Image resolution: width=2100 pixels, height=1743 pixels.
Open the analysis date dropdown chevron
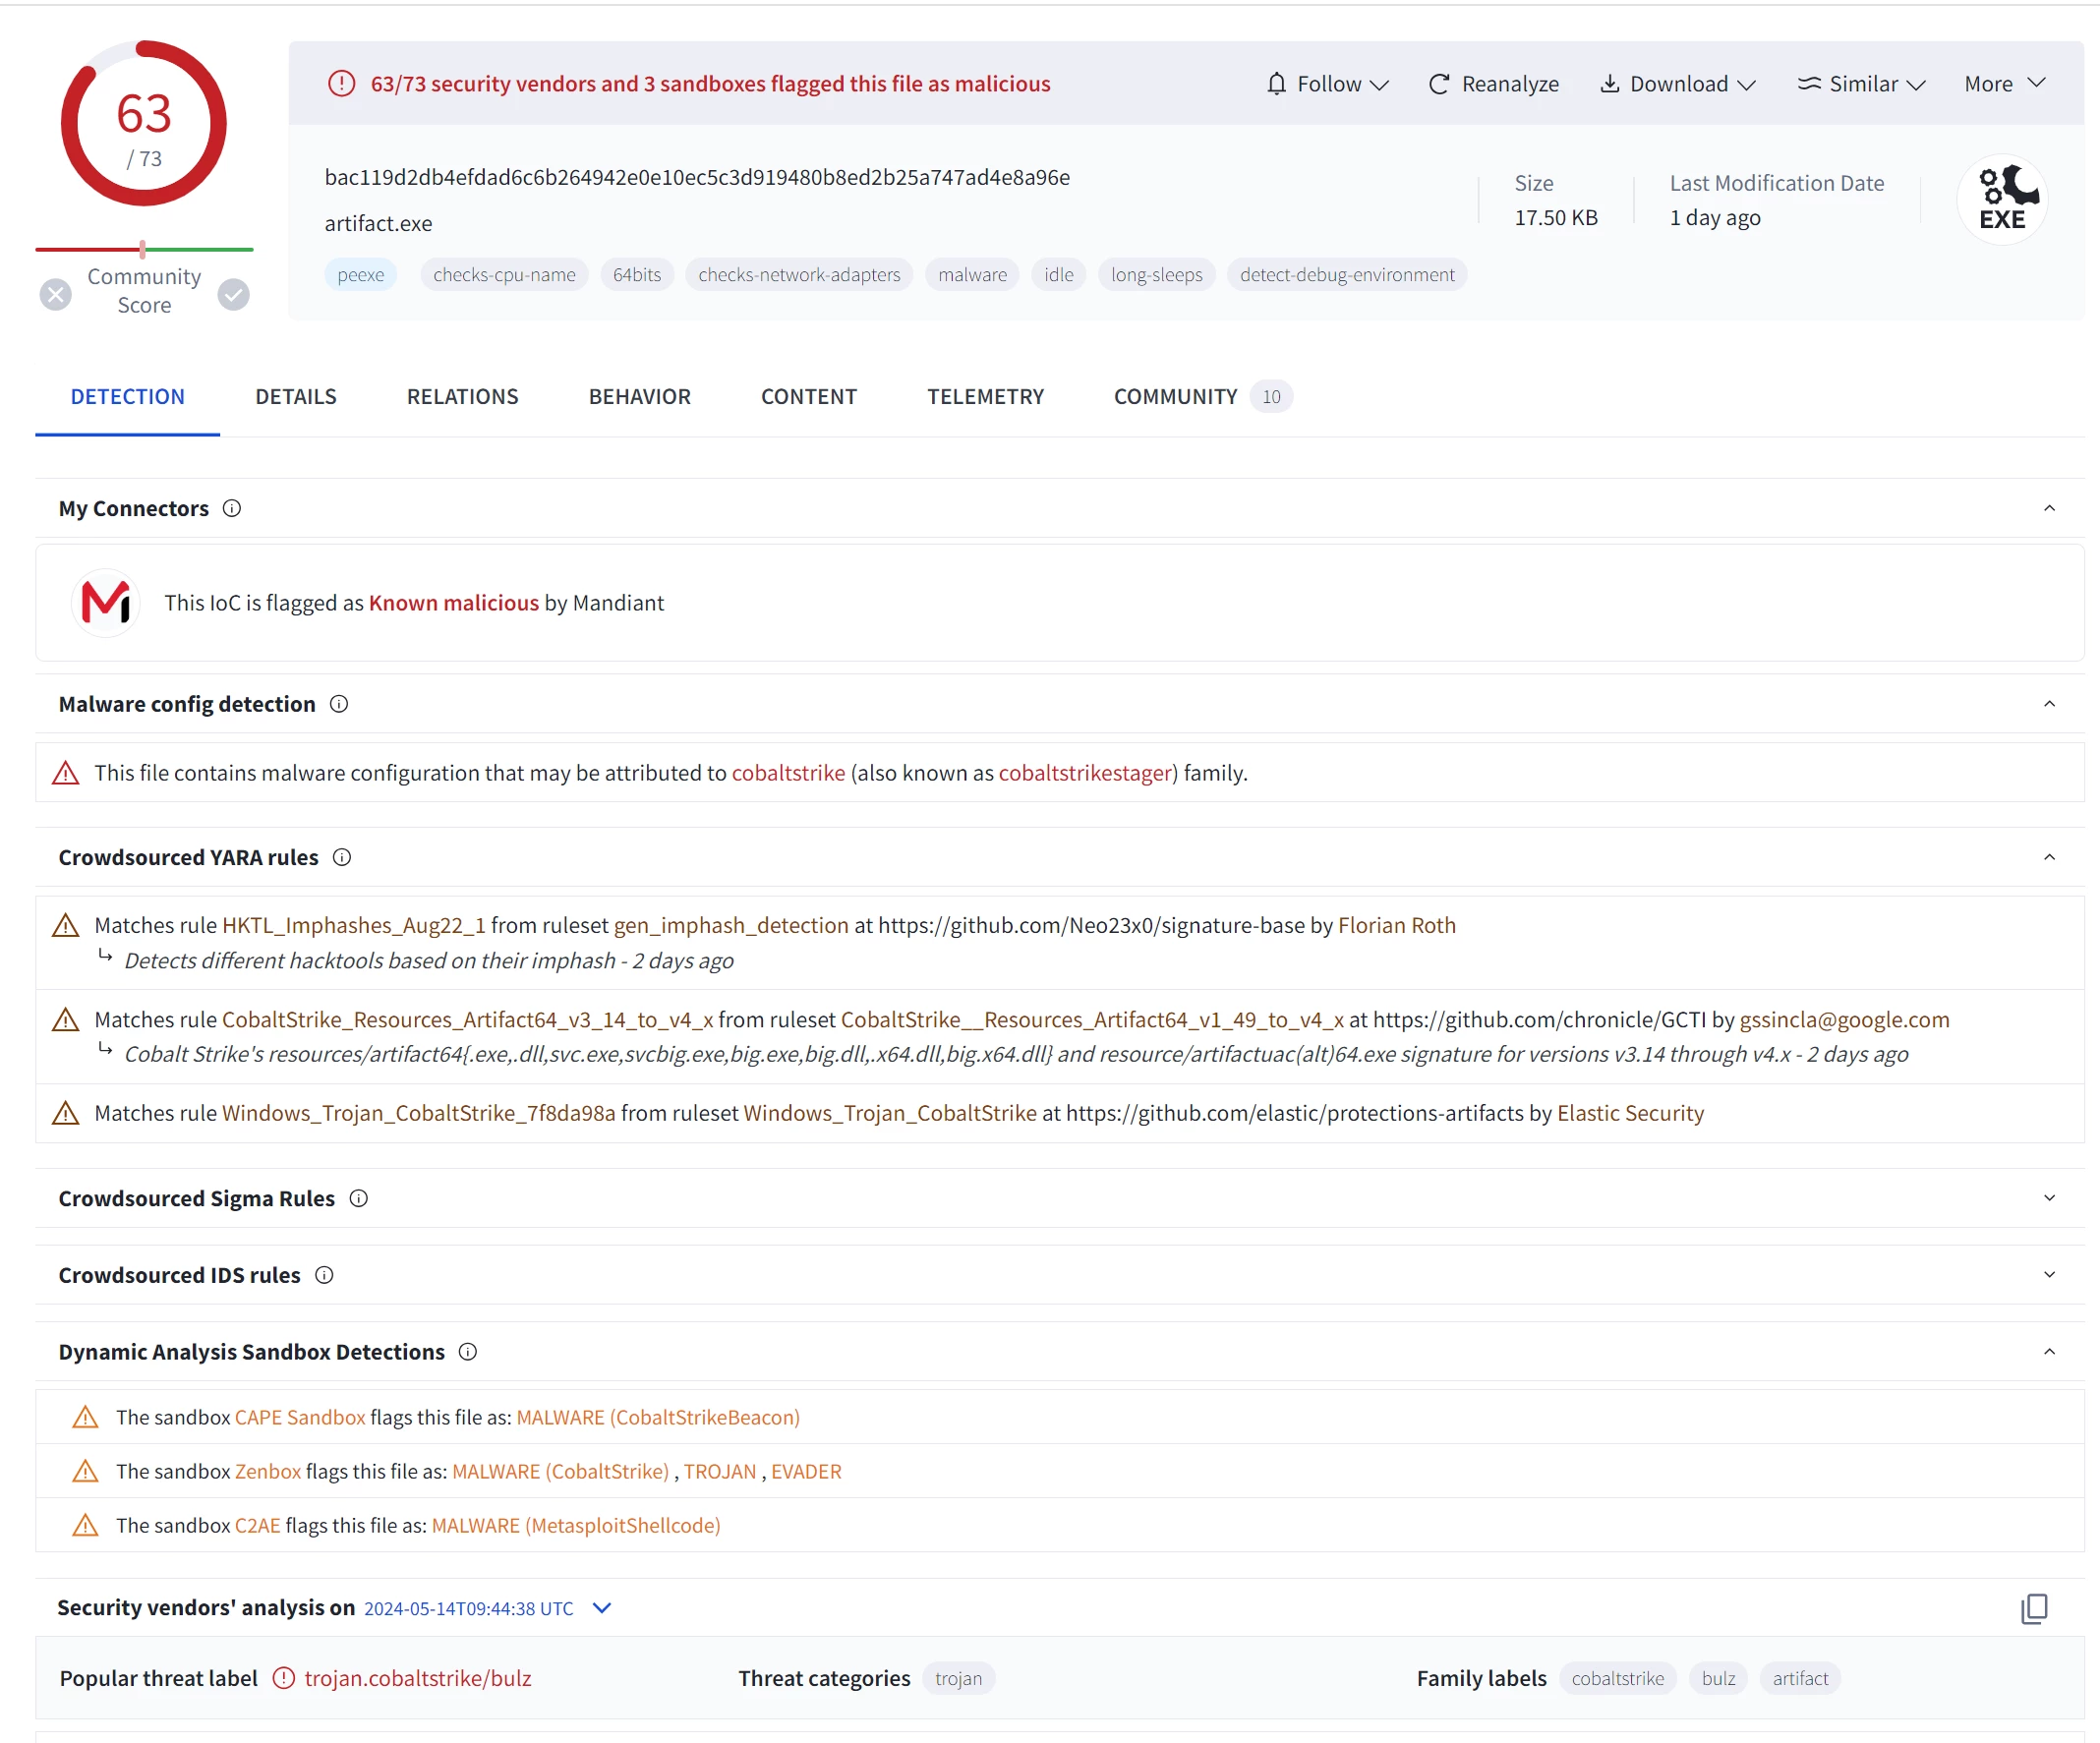pos(602,1609)
